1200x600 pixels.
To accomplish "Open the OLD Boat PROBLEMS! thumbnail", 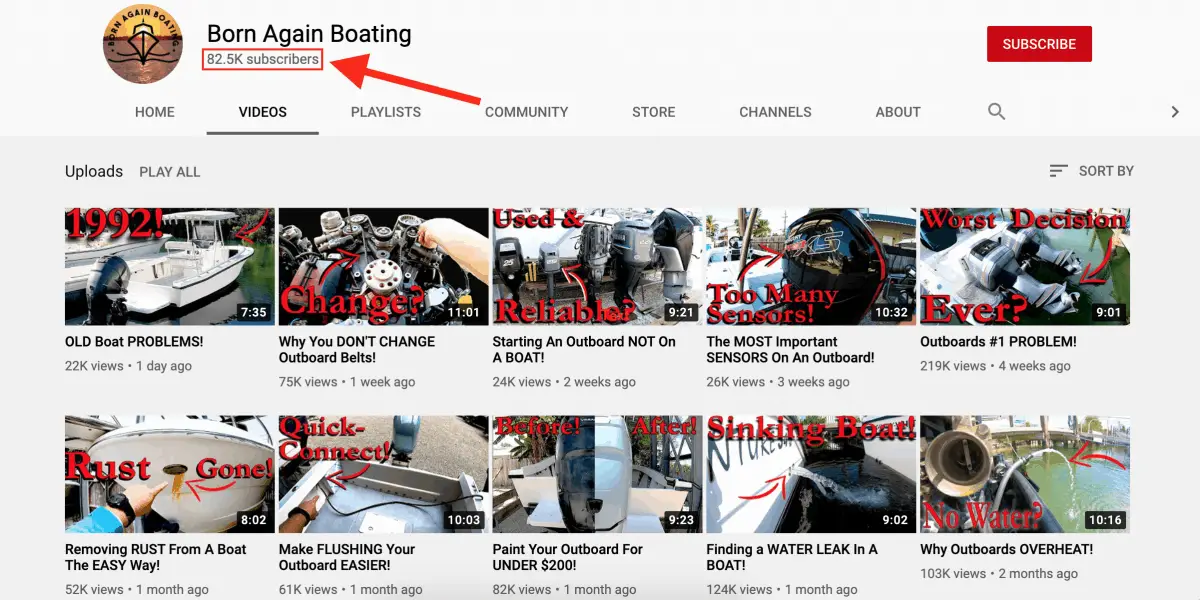I will (x=170, y=266).
